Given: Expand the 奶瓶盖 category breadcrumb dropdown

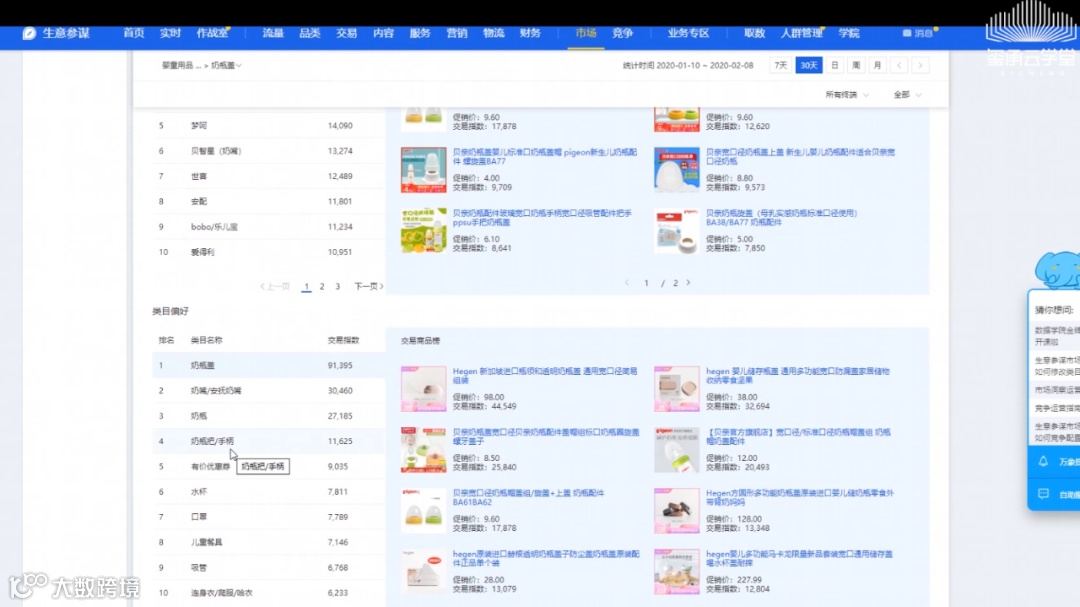Looking at the screenshot, I should (226, 65).
